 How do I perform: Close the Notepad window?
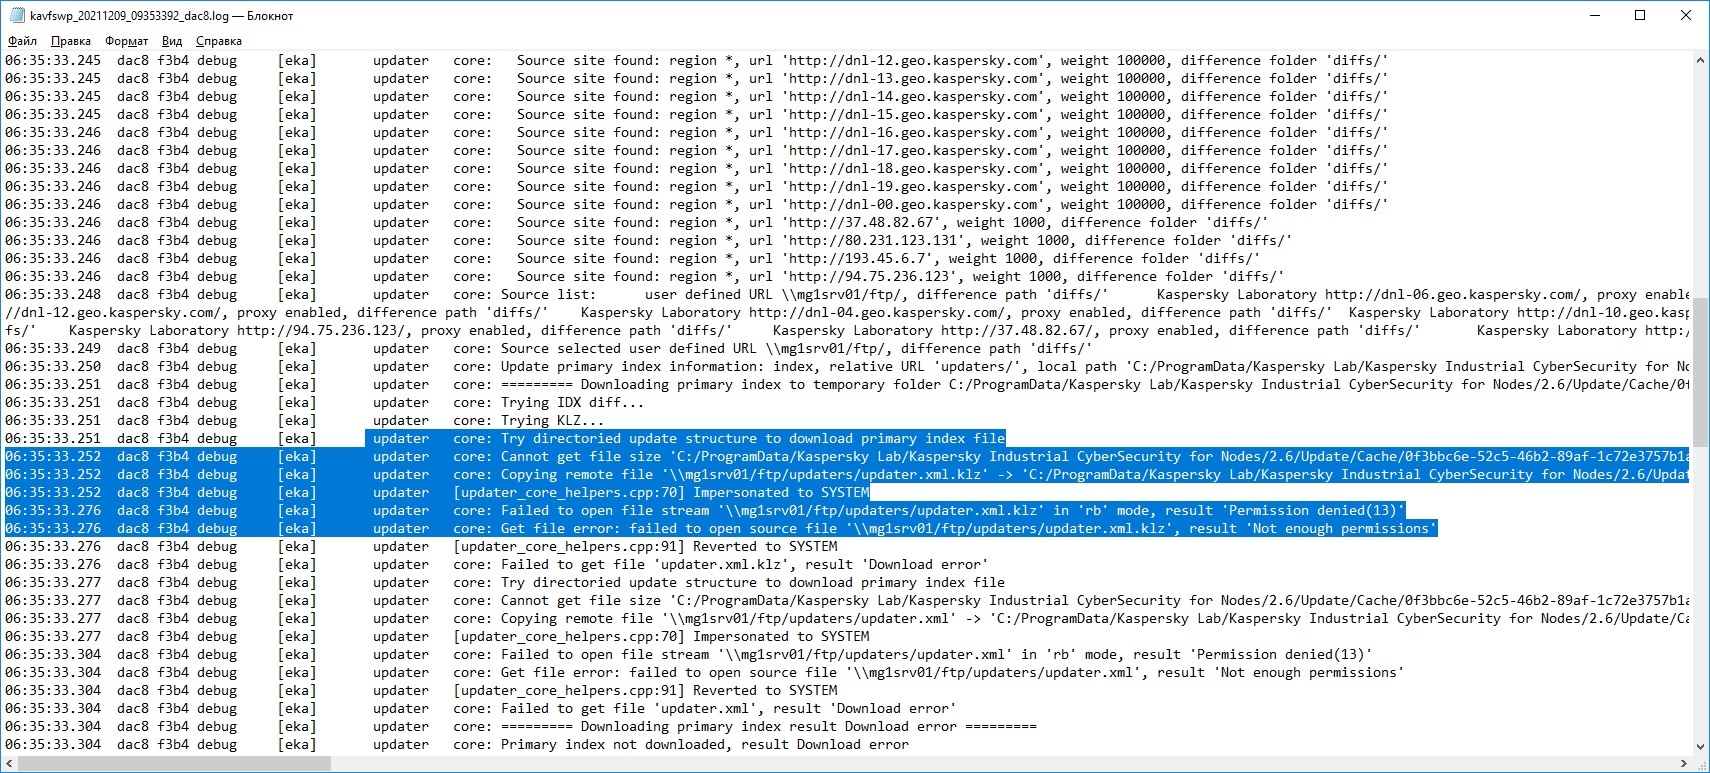[1686, 15]
